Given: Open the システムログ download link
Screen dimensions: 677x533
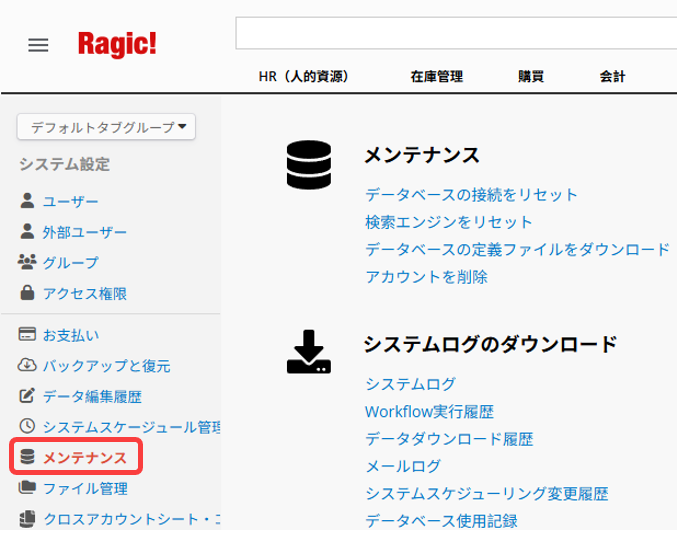Looking at the screenshot, I should tap(411, 384).
